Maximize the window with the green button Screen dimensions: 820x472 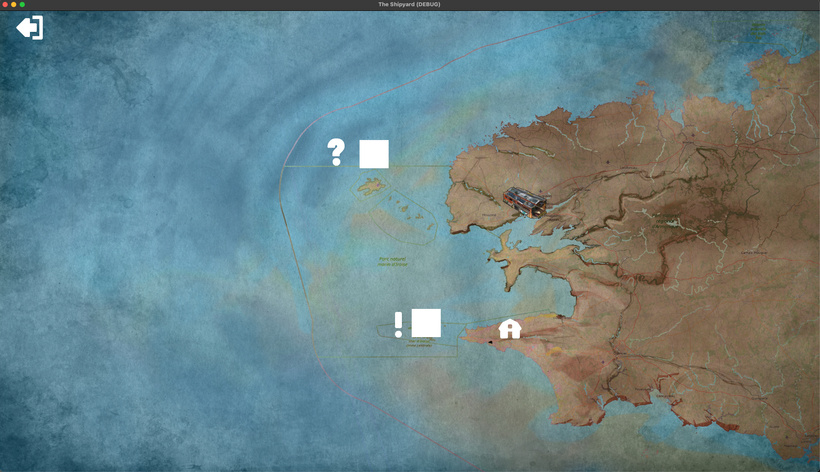pos(22,5)
